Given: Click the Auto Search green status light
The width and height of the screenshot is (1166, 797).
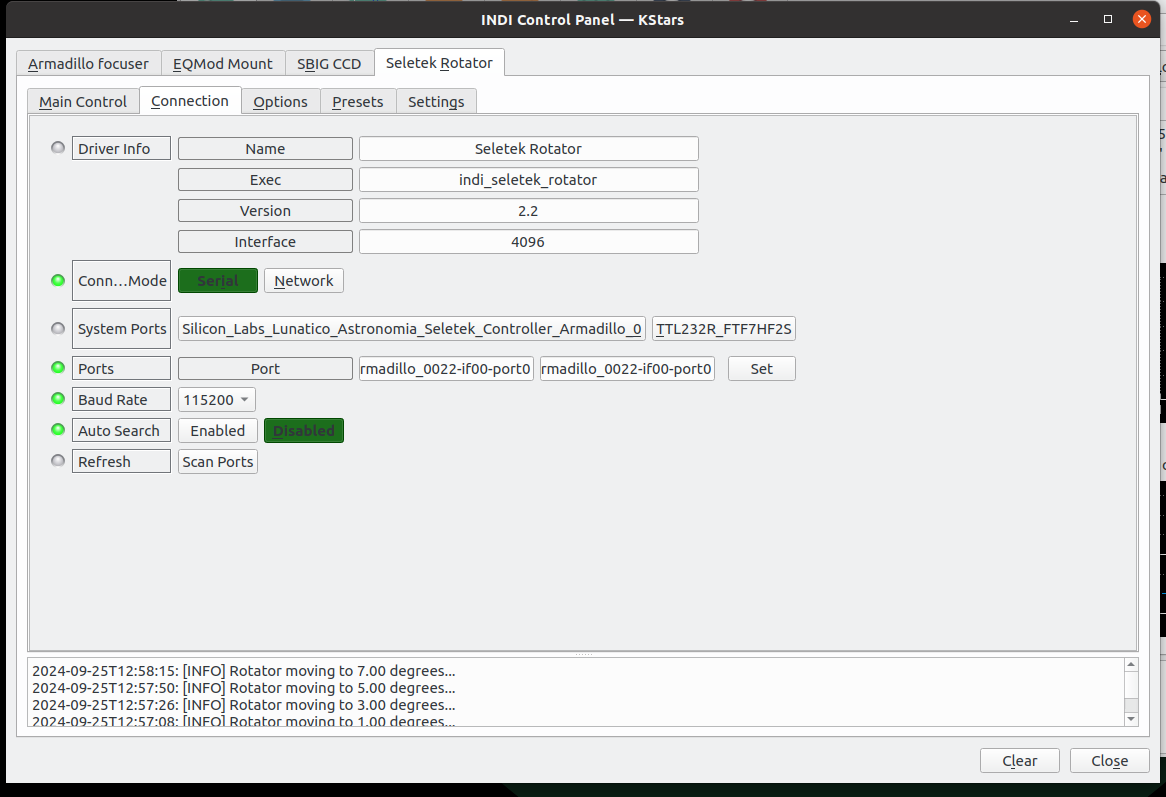Looking at the screenshot, I should pyautogui.click(x=58, y=430).
